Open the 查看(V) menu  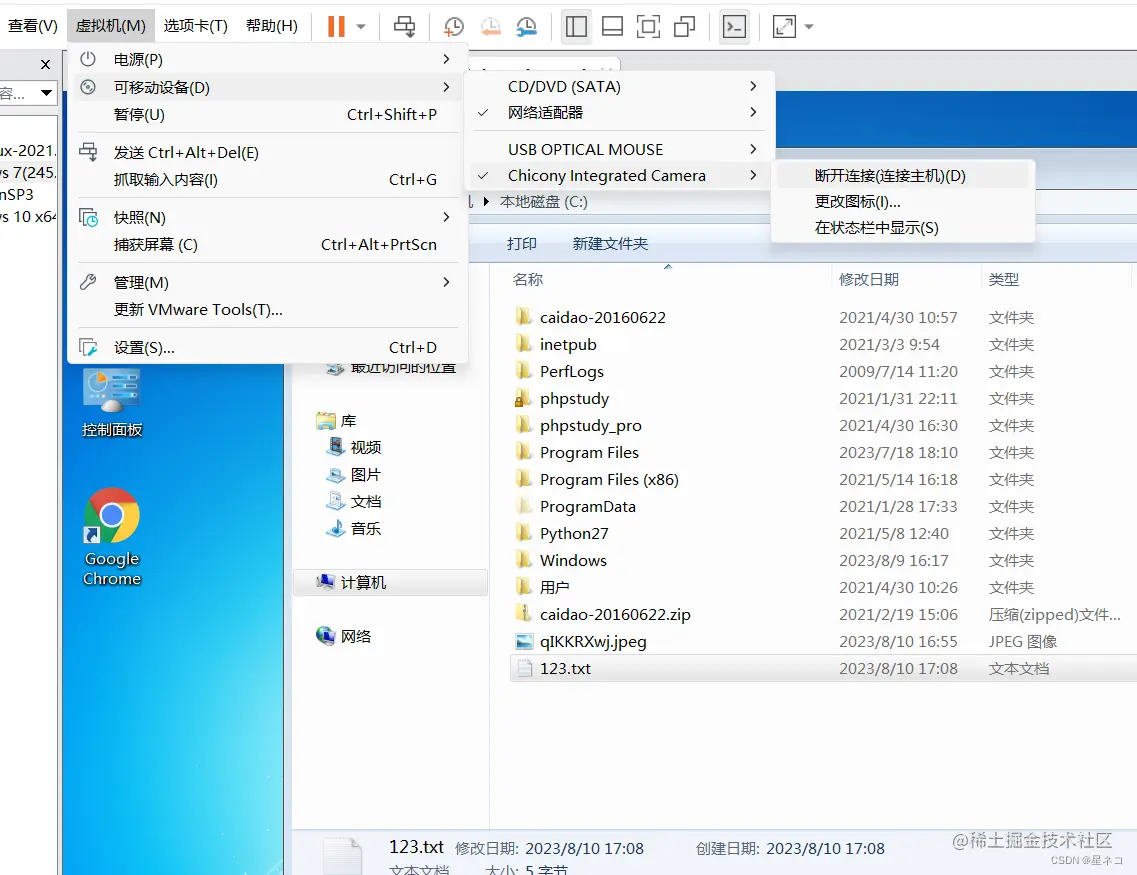pos(33,26)
